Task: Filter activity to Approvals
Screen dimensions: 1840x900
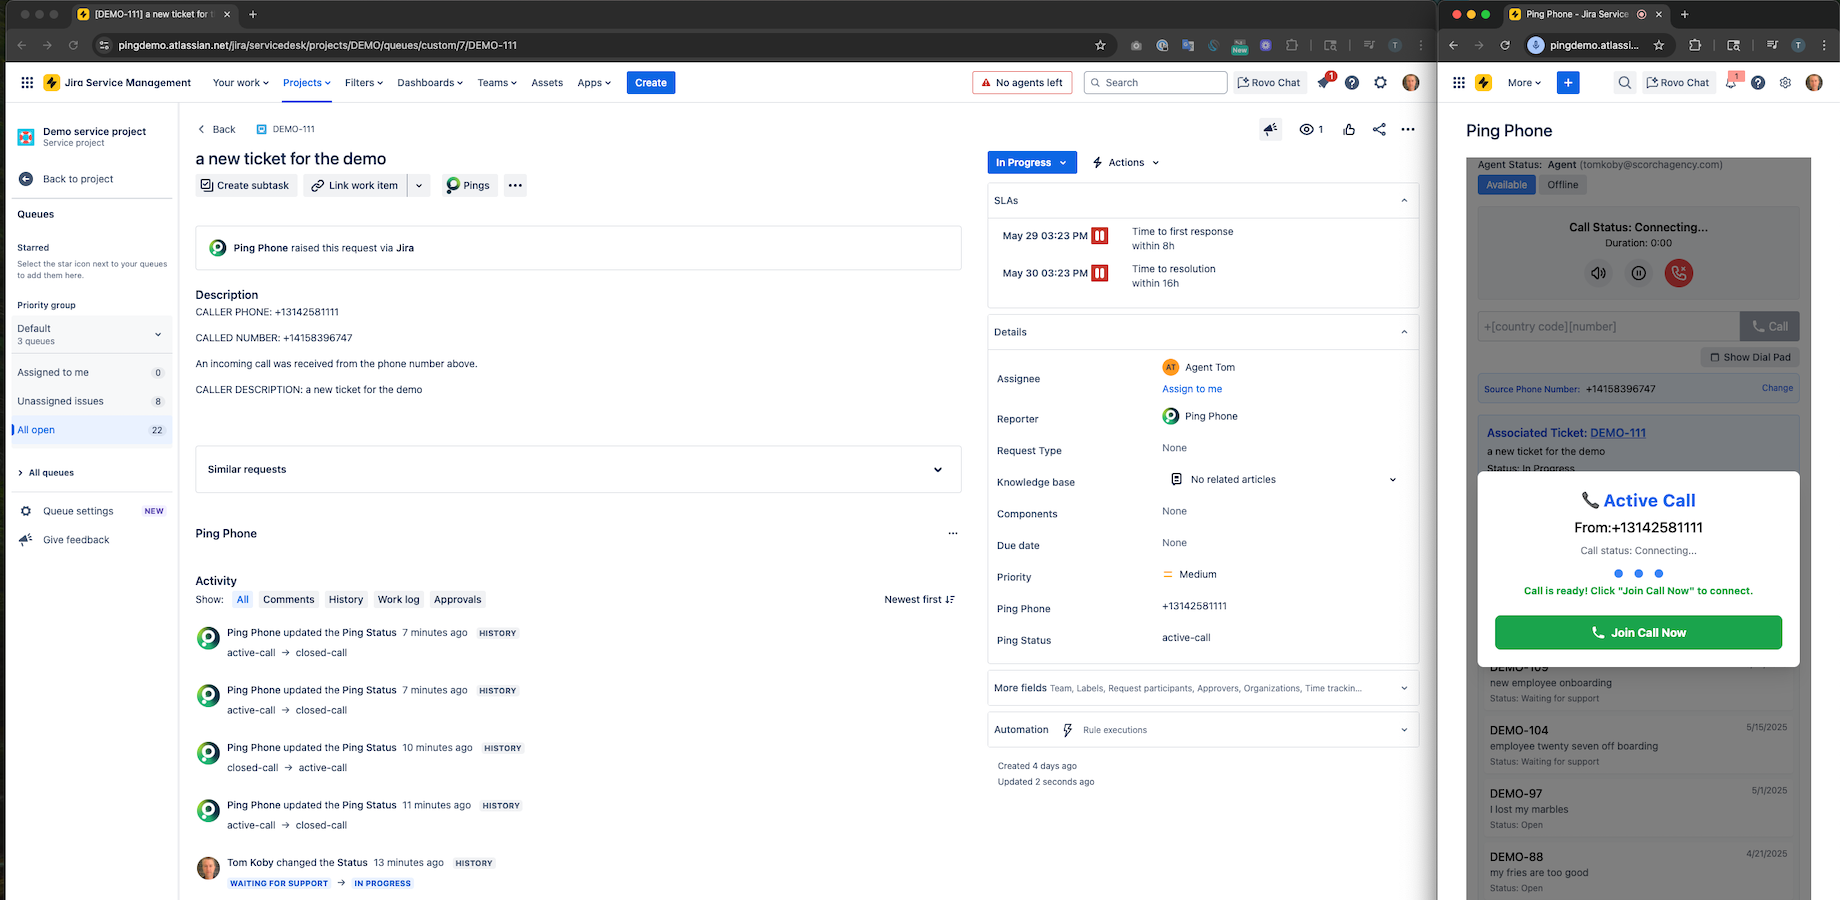Action: 458,600
